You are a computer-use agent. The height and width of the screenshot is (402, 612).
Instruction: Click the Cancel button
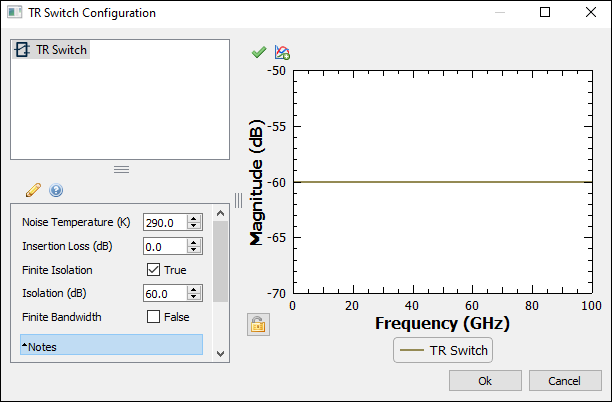pos(565,381)
